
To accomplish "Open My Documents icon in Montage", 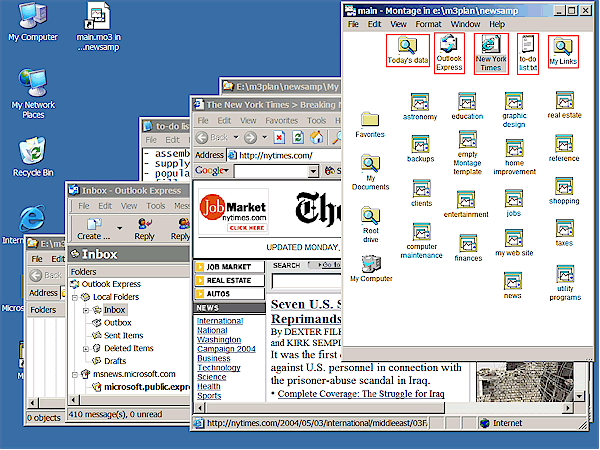I will click(x=370, y=172).
